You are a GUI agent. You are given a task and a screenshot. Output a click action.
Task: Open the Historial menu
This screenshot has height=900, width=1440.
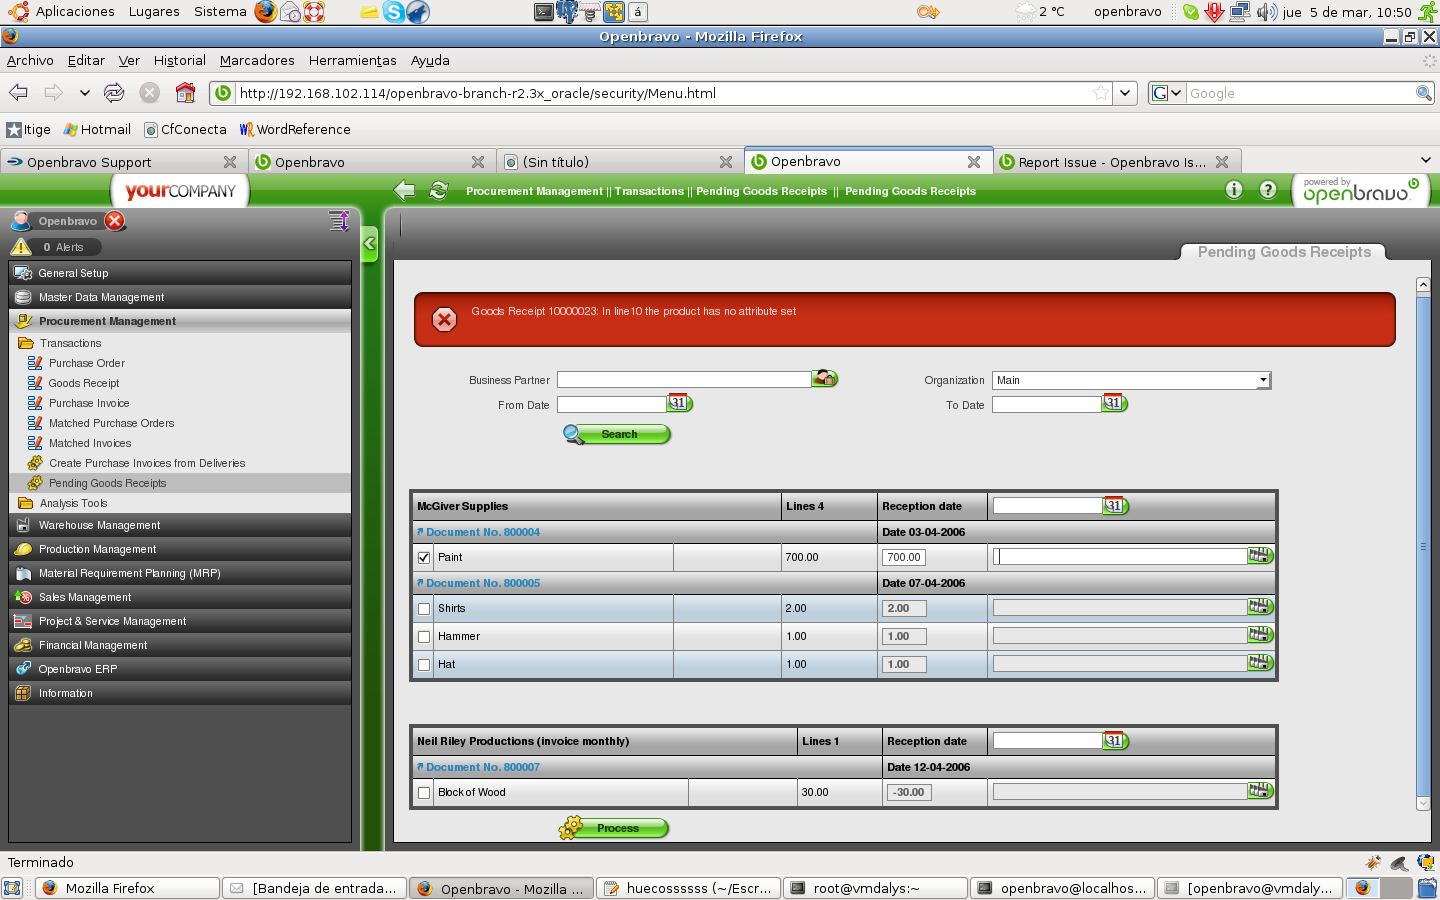pos(179,60)
